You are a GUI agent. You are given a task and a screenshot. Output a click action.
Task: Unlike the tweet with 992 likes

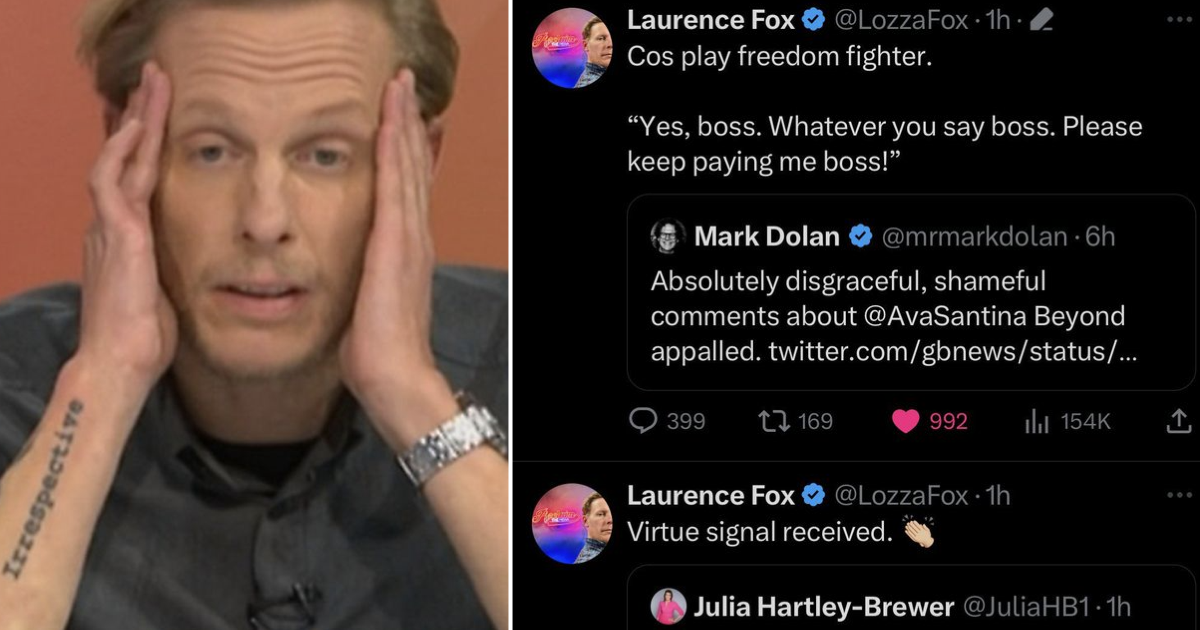(929, 421)
